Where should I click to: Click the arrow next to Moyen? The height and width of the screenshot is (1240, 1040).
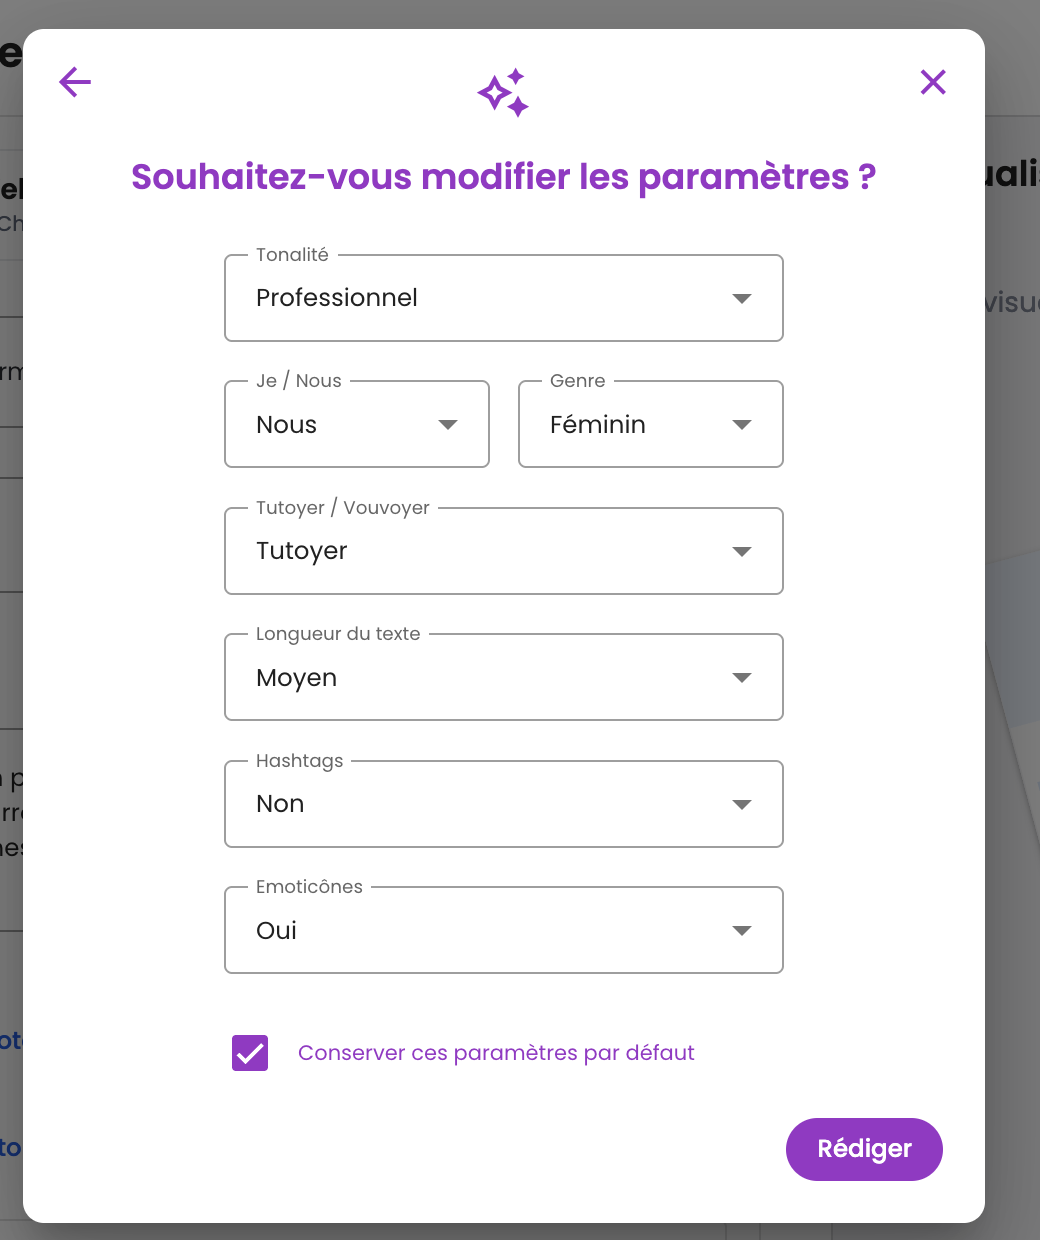pyautogui.click(x=742, y=678)
